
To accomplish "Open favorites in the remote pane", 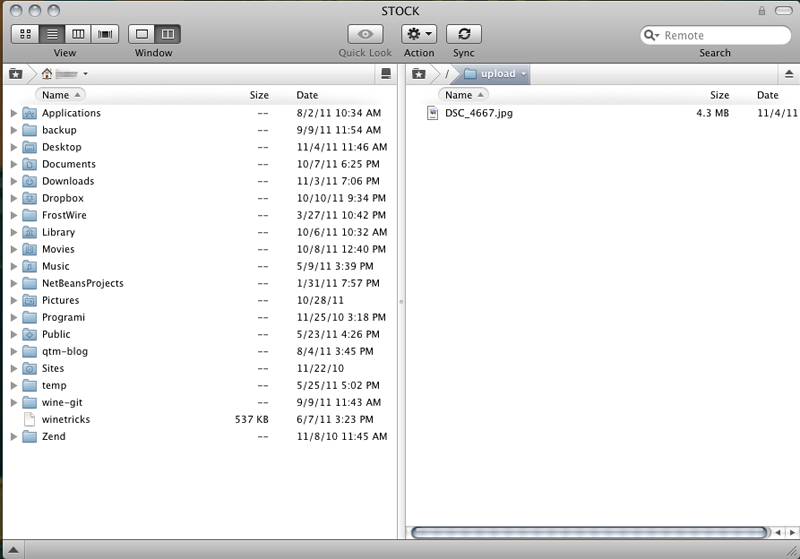I will [420, 74].
